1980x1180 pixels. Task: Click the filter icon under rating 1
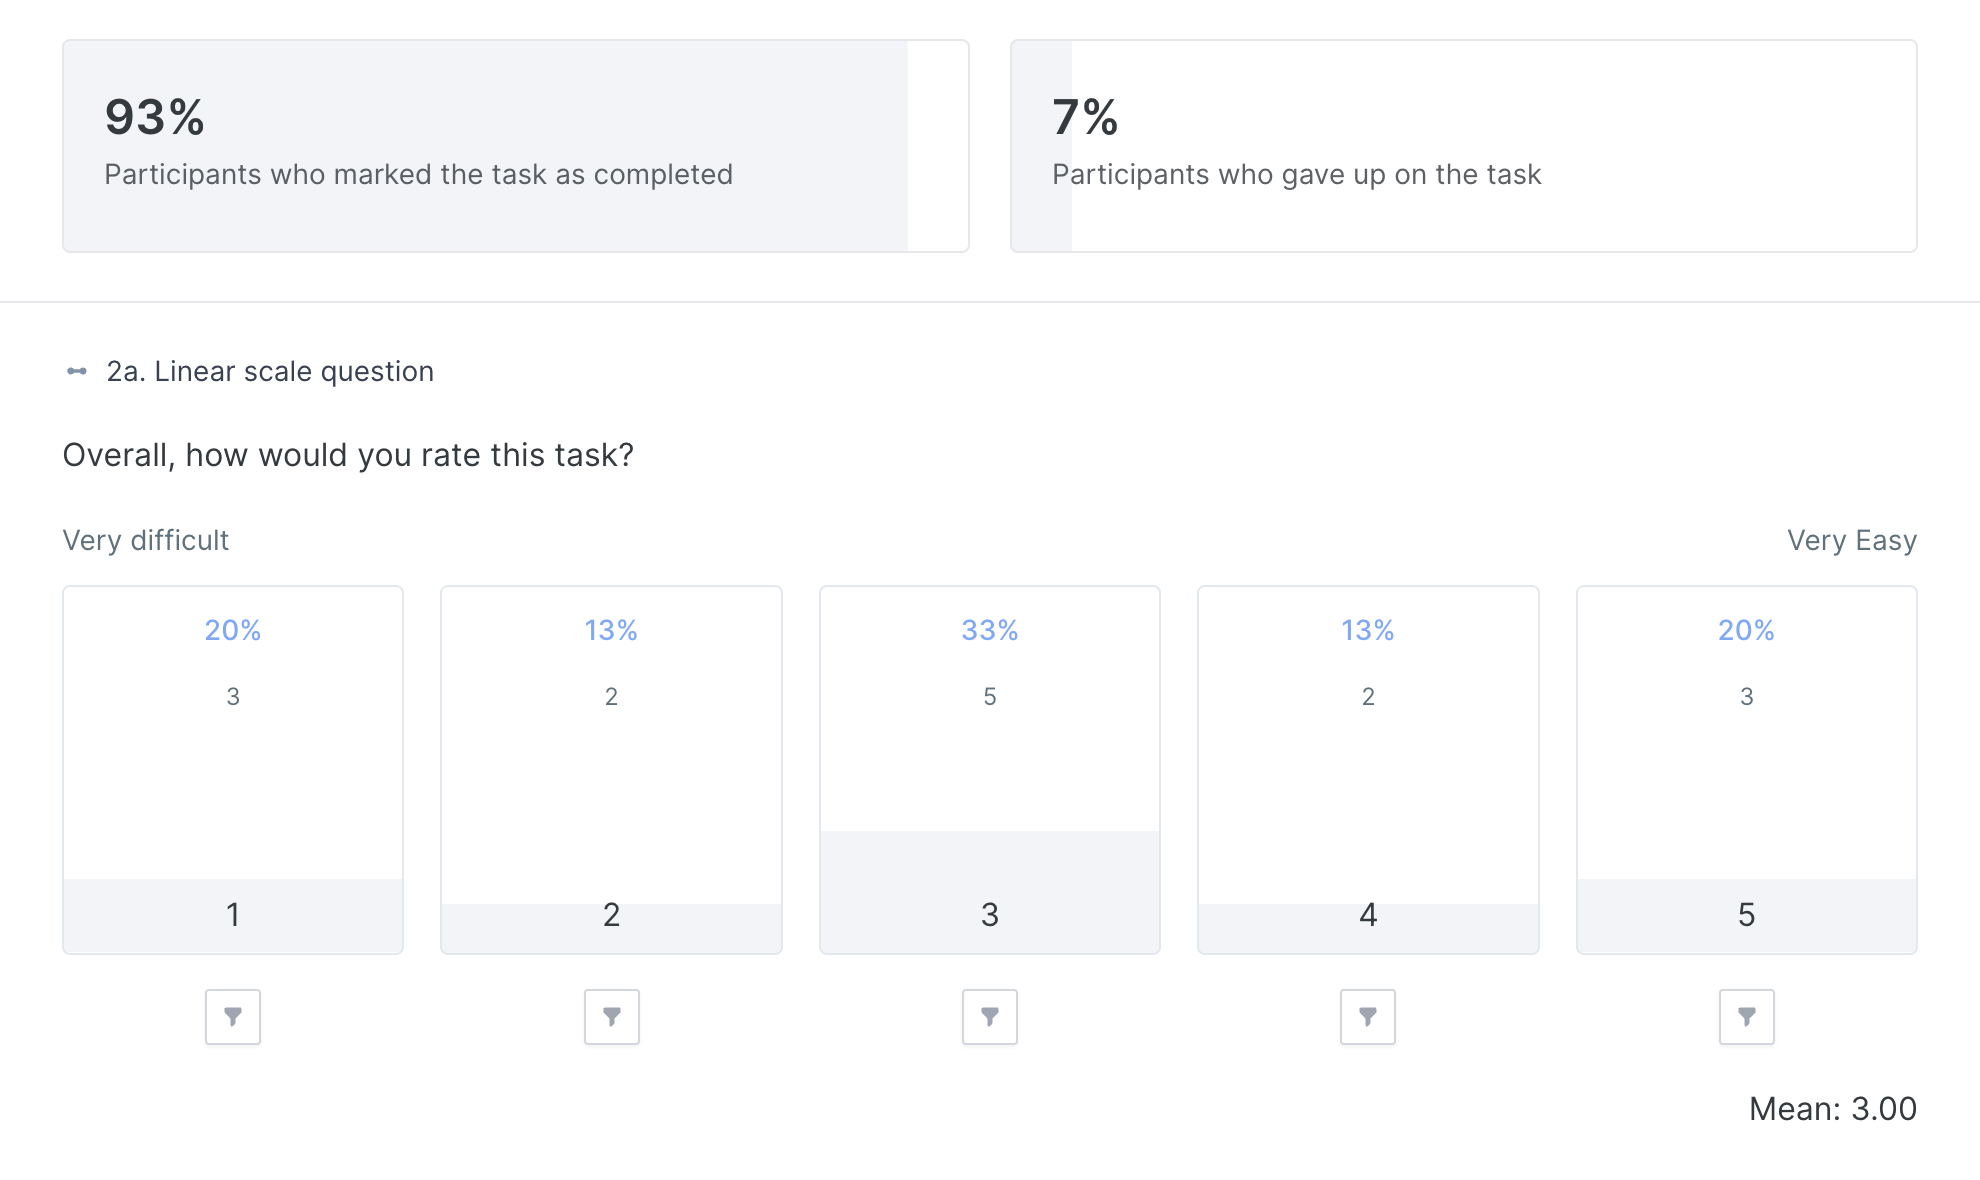click(x=233, y=1017)
